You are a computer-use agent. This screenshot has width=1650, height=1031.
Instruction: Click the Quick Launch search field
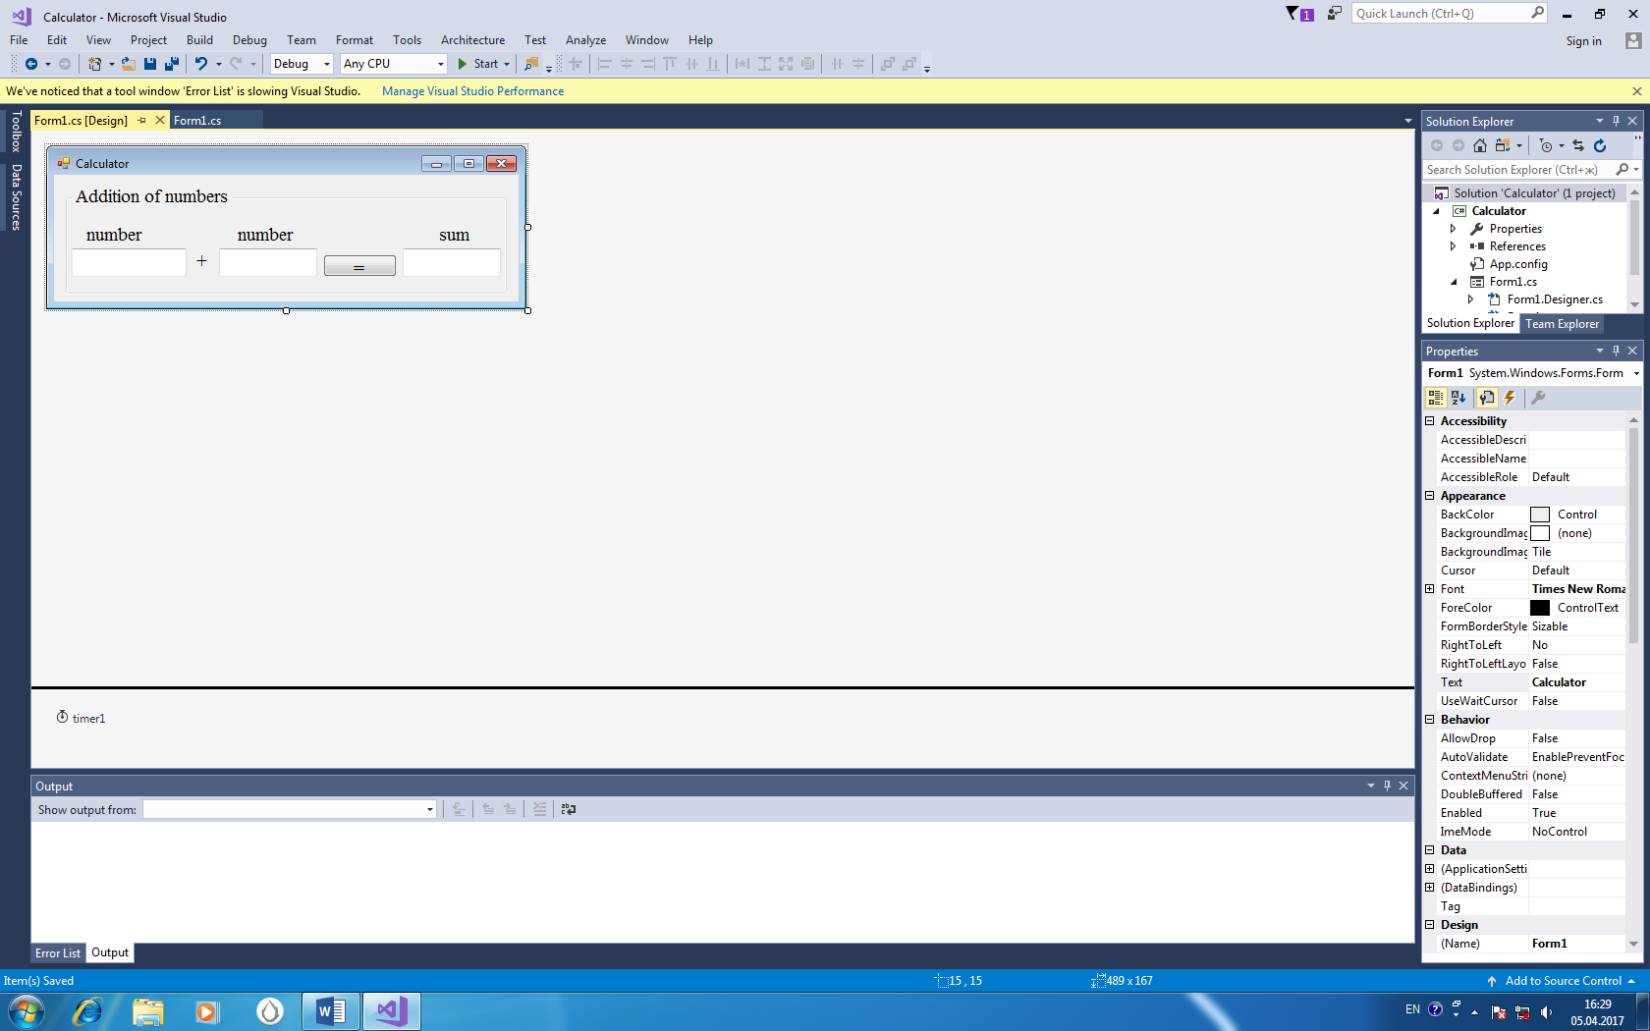point(1440,13)
